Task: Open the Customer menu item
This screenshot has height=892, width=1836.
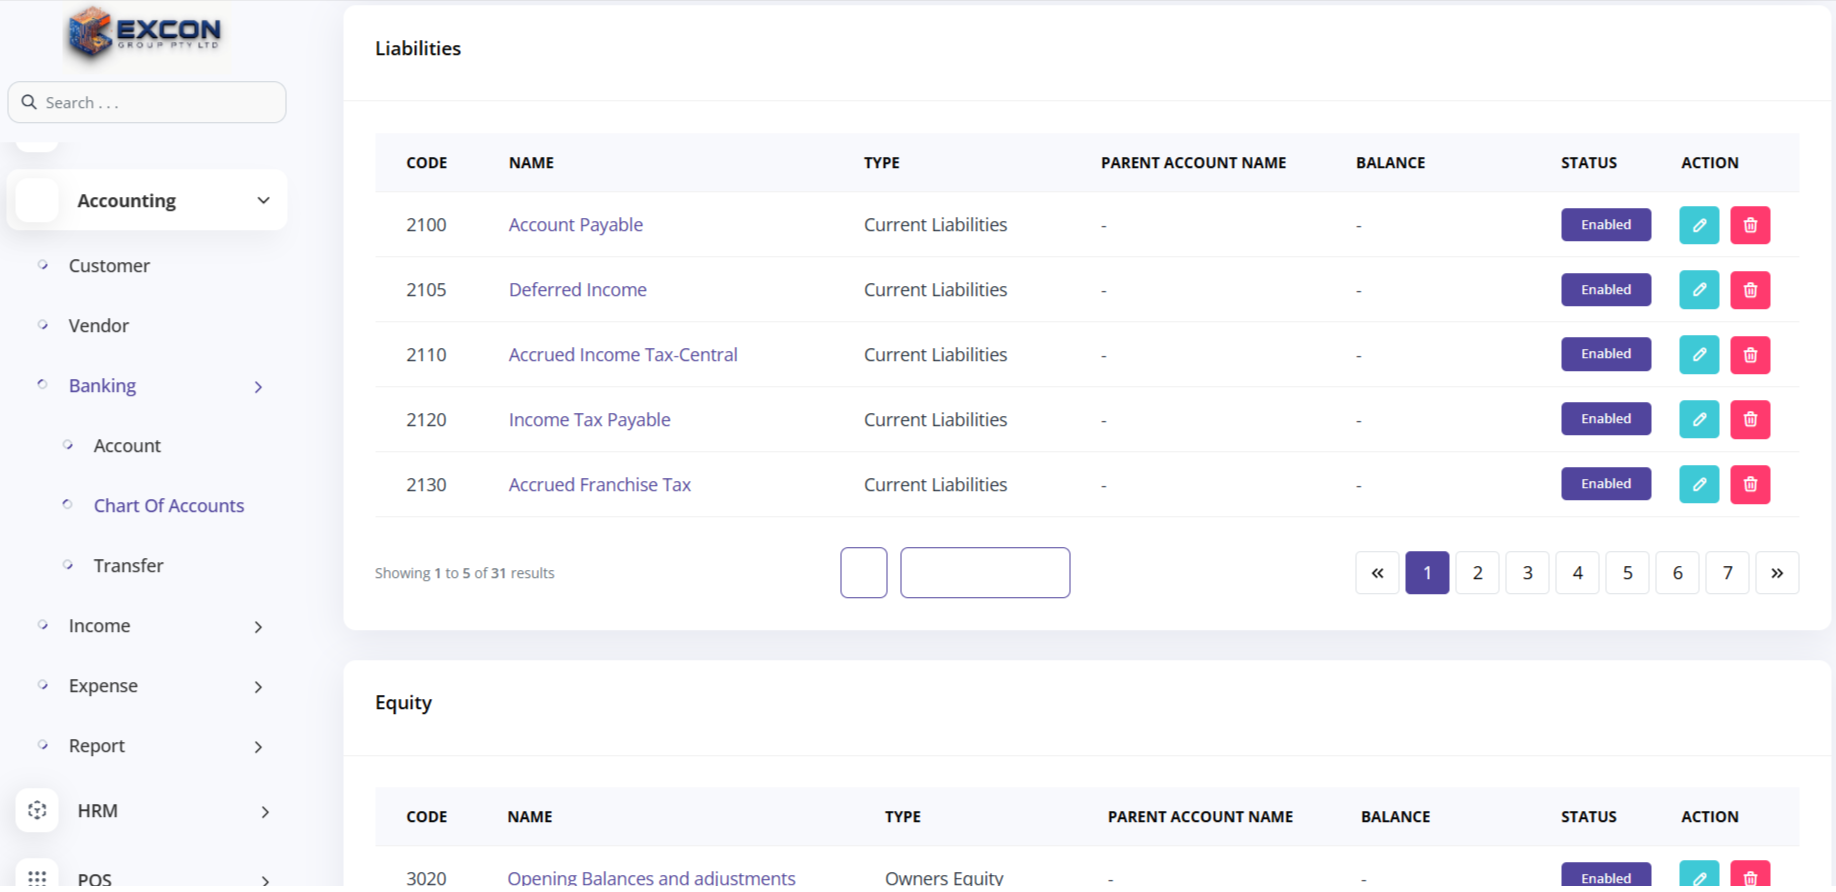Action: (x=109, y=266)
